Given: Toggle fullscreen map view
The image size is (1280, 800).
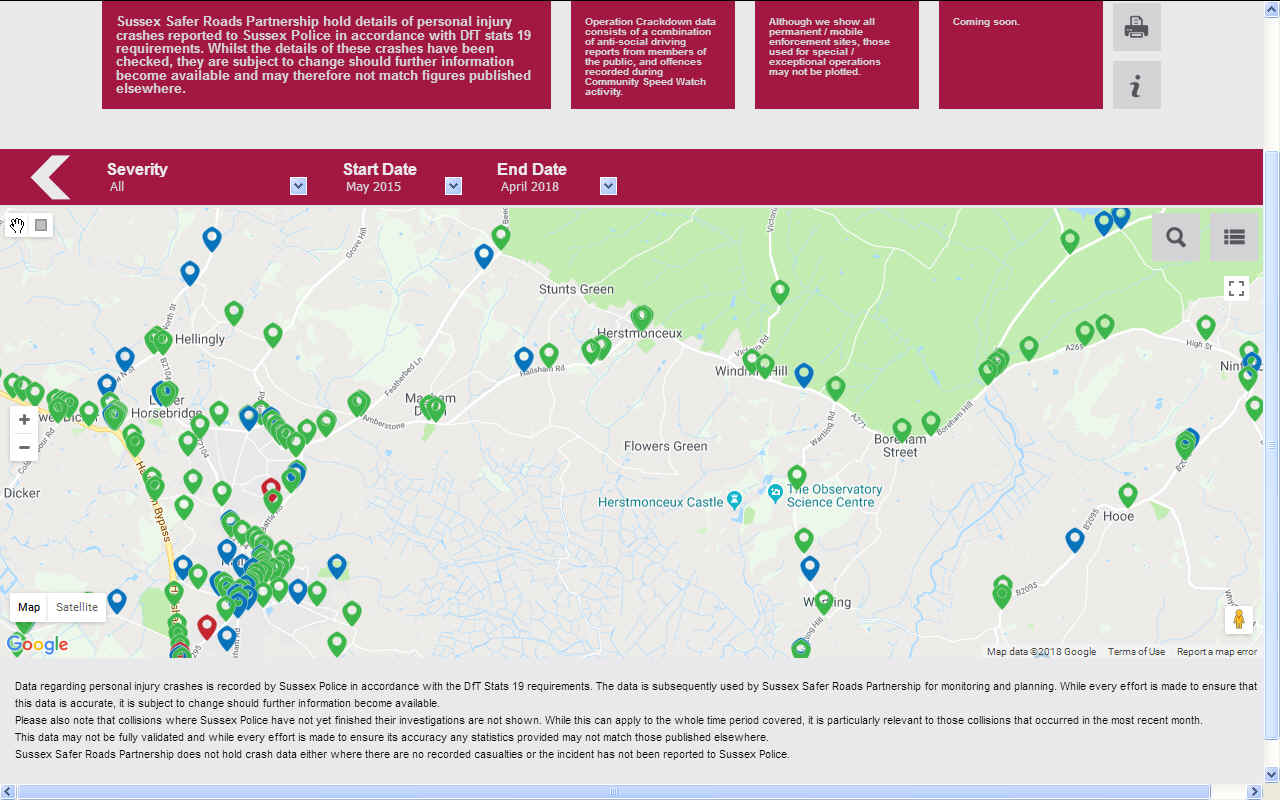Looking at the screenshot, I should (x=1236, y=289).
